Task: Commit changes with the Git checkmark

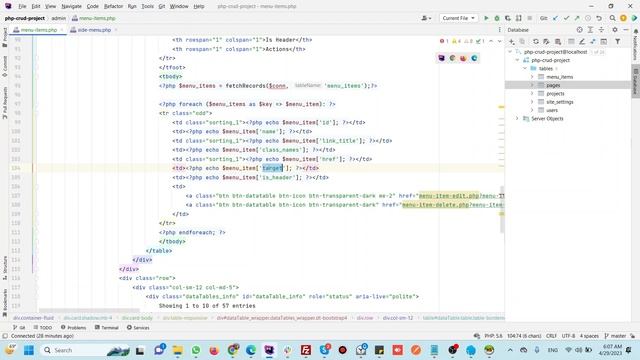Action: [566, 18]
